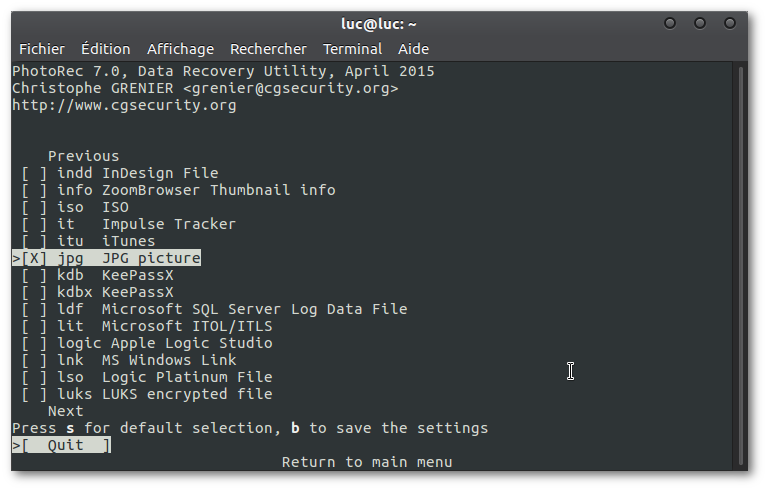The height and width of the screenshot is (490, 767).
Task: Open the Fichier menu
Action: (x=42, y=49)
